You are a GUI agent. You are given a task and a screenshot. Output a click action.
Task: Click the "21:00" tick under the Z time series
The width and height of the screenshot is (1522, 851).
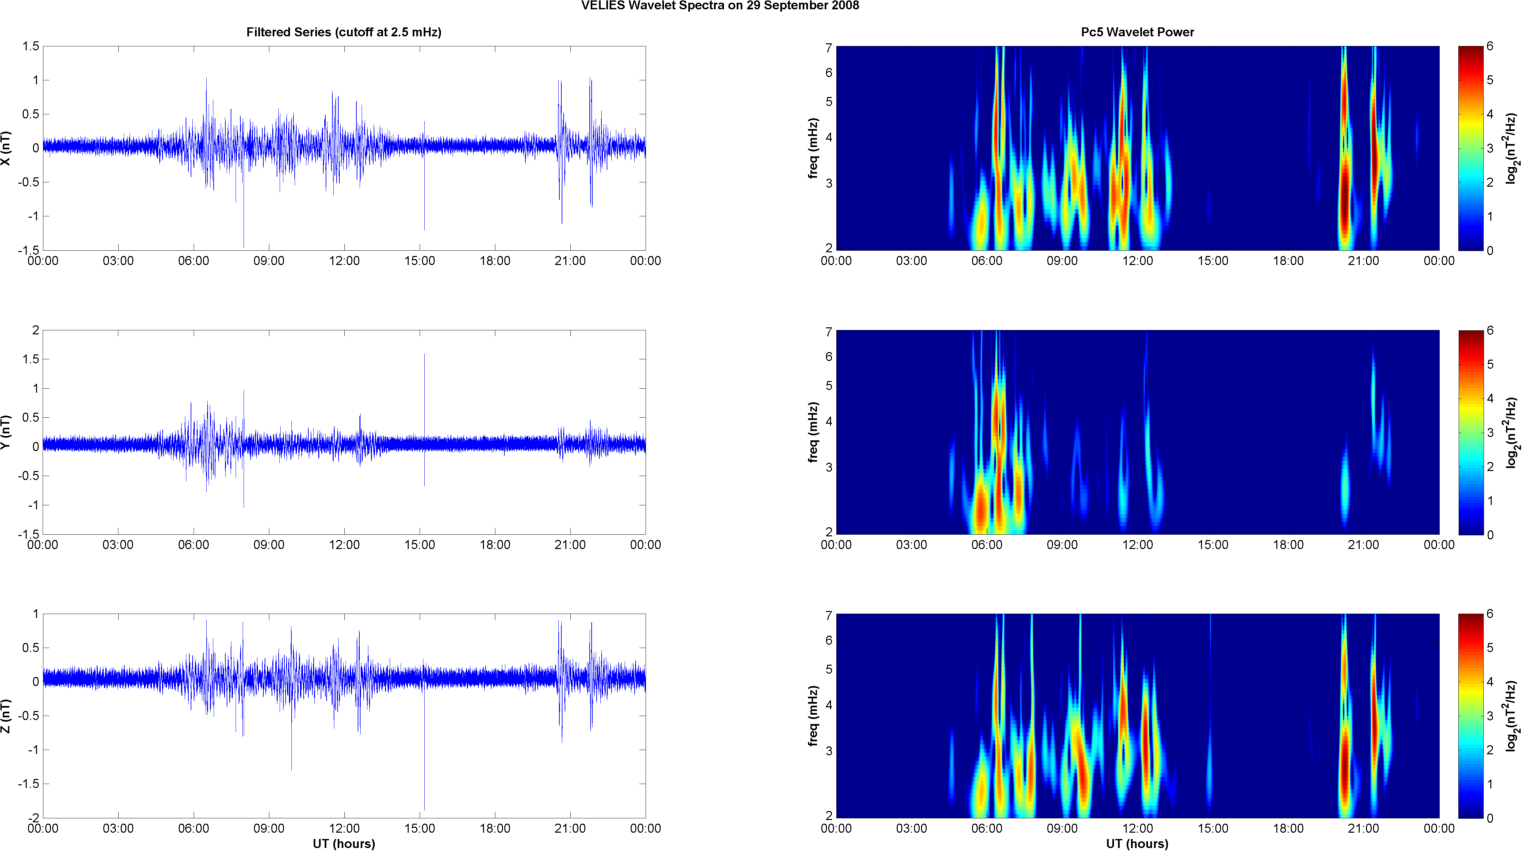click(570, 828)
